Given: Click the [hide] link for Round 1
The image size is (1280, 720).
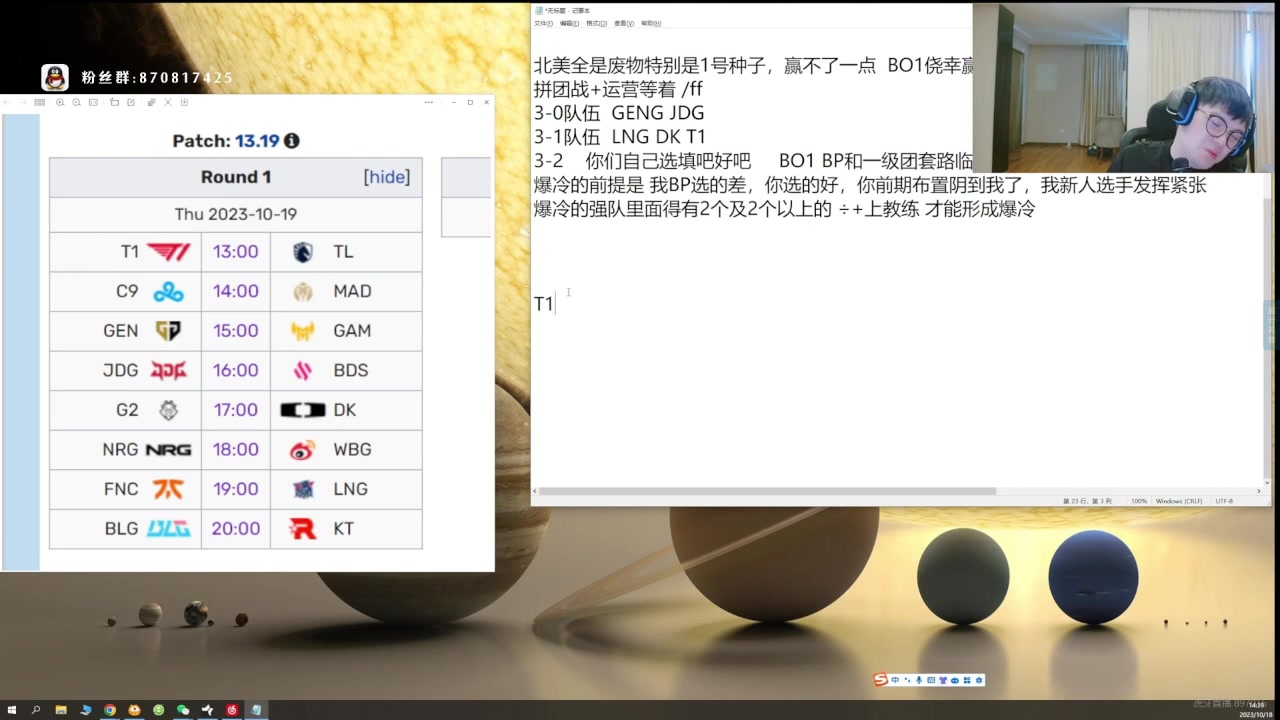Looking at the screenshot, I should 386,177.
